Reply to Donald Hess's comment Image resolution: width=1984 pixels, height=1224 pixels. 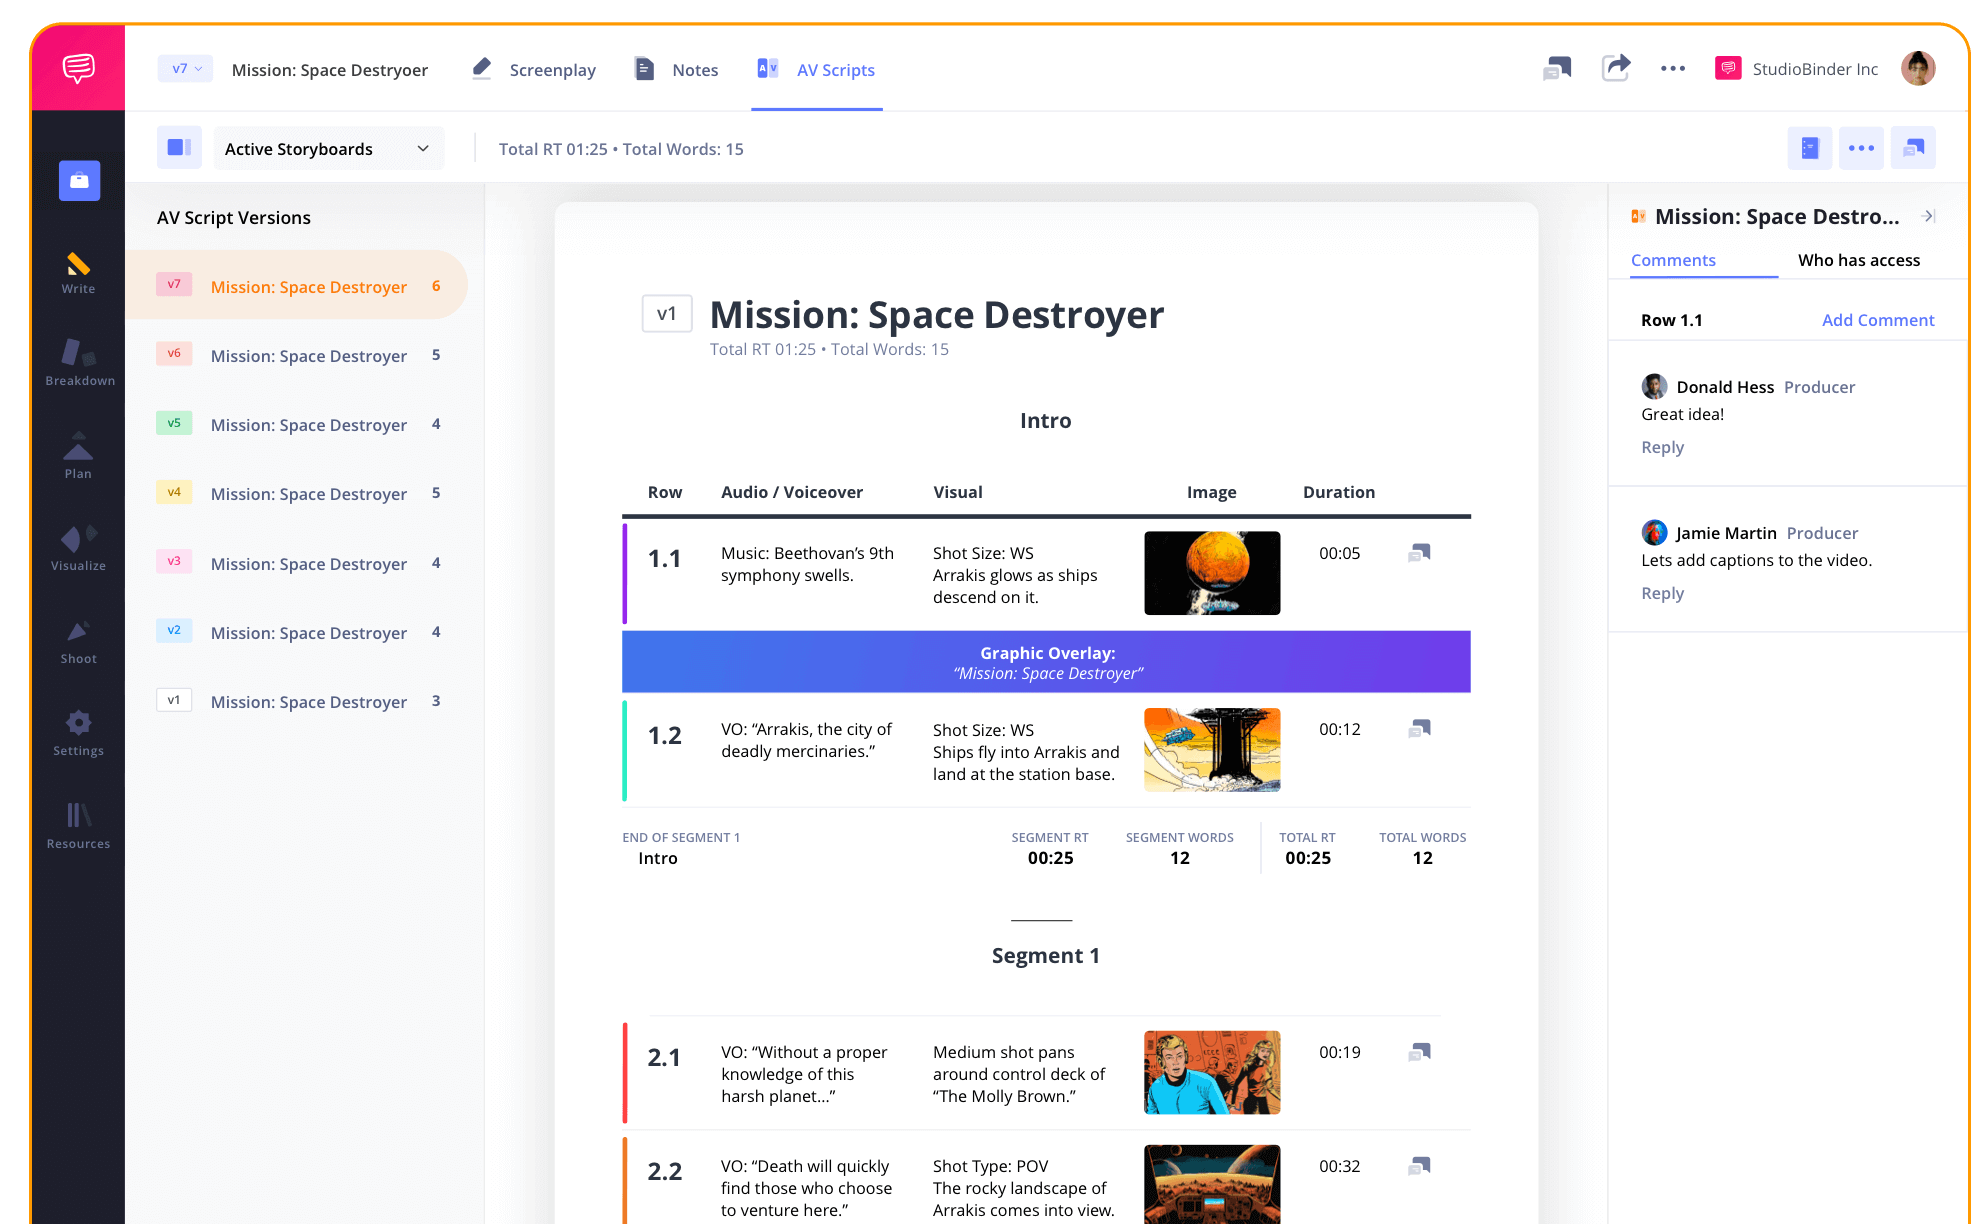click(1662, 447)
